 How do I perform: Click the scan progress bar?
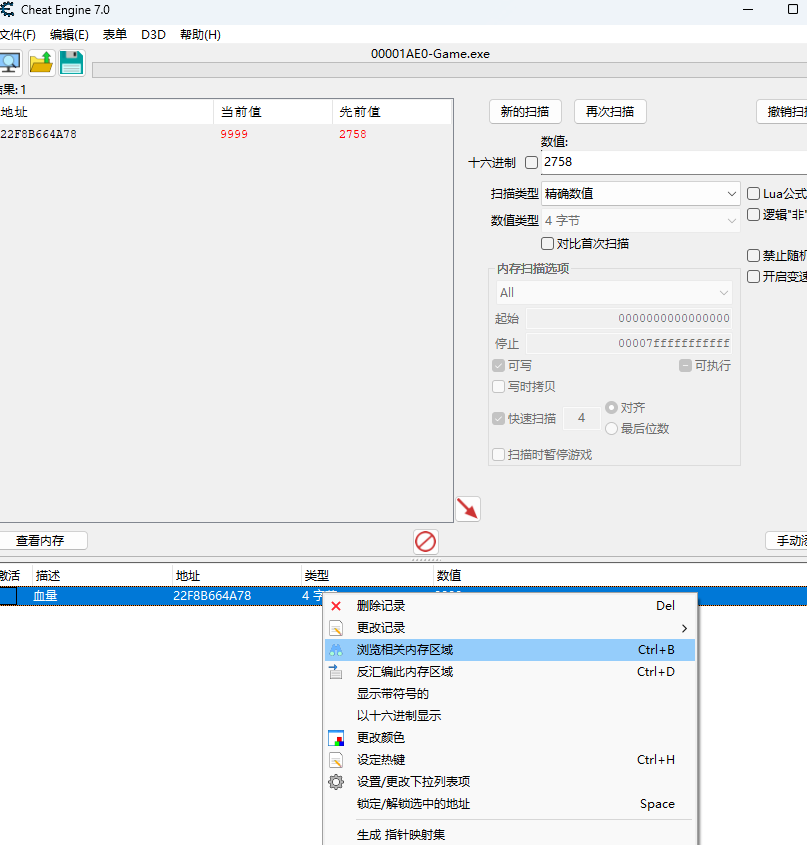[x=450, y=70]
